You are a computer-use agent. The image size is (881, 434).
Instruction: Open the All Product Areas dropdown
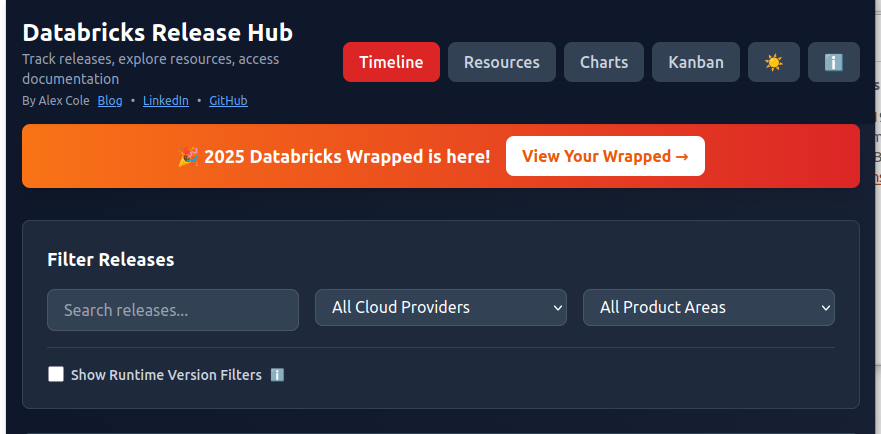click(709, 308)
